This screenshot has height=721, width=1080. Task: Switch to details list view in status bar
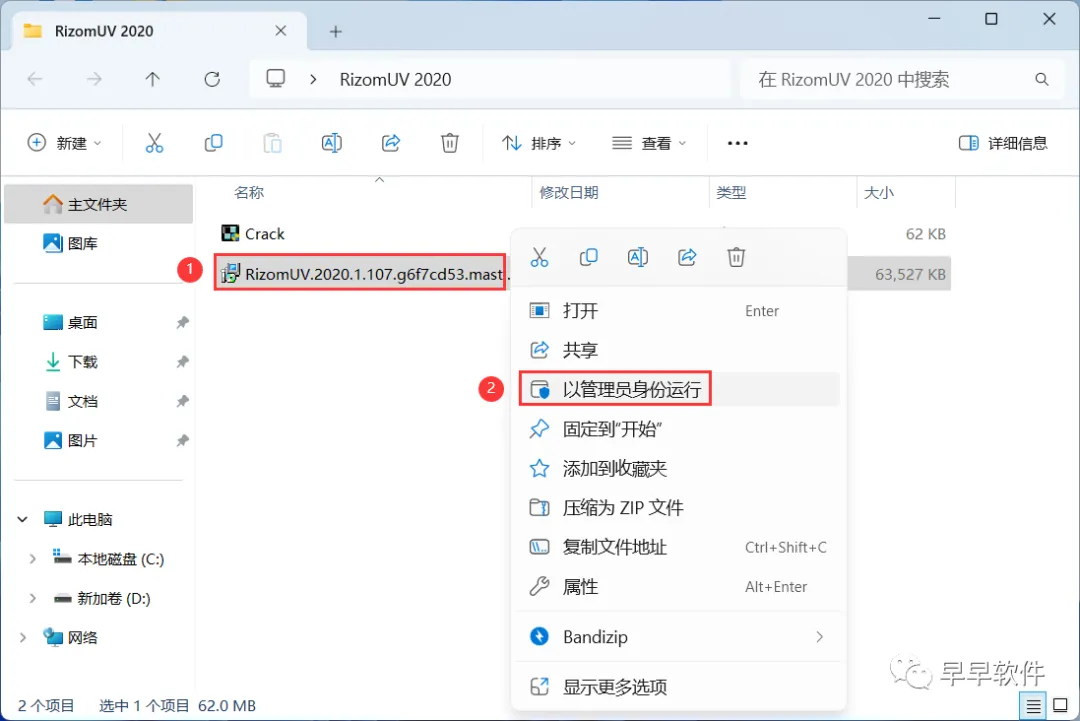point(1033,705)
